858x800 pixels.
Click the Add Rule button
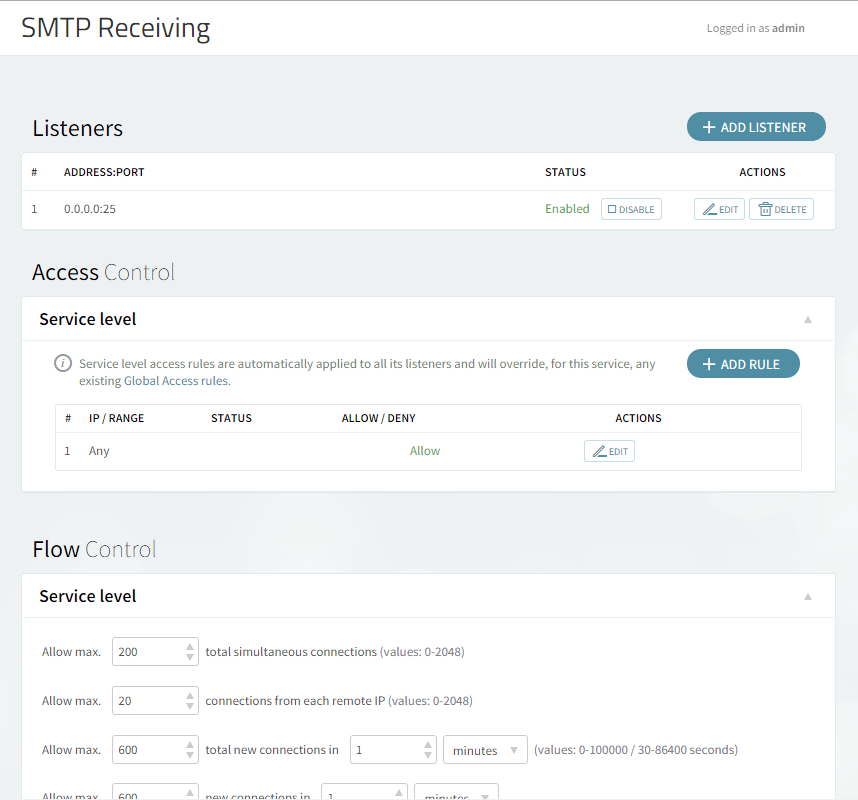coord(742,364)
